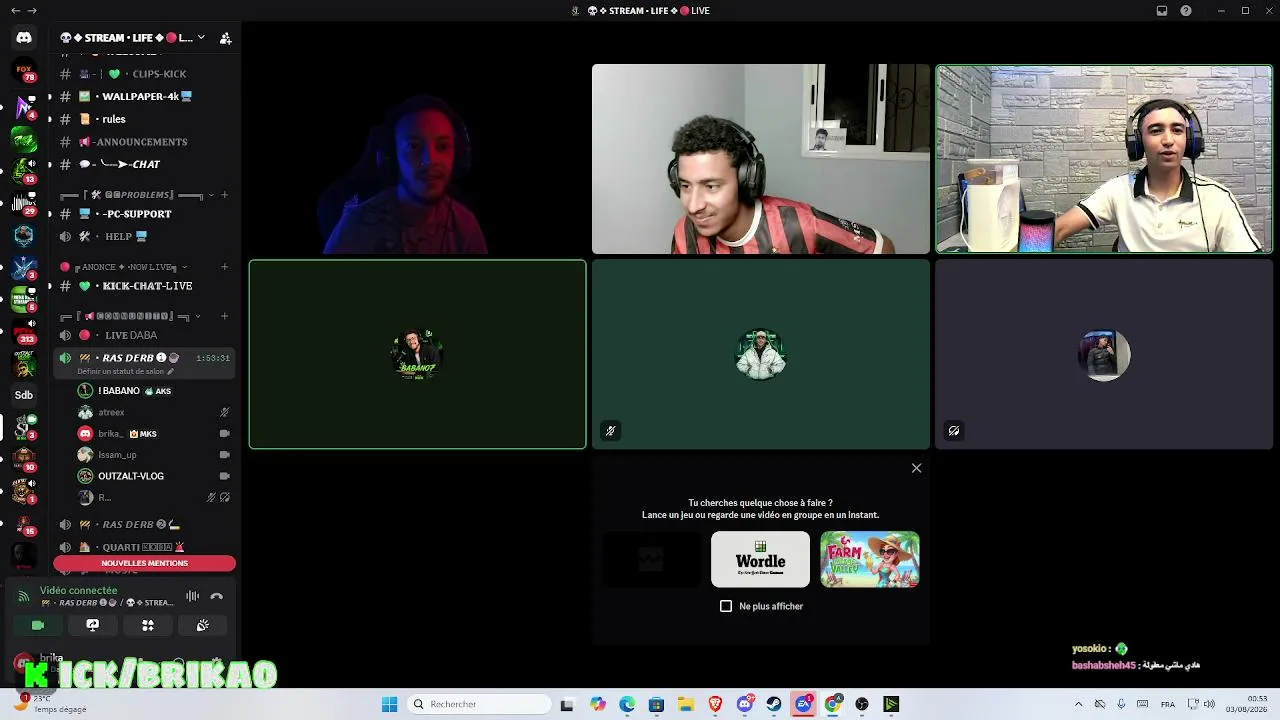Launch the Wordle activity
The width and height of the screenshot is (1280, 720).
point(760,559)
